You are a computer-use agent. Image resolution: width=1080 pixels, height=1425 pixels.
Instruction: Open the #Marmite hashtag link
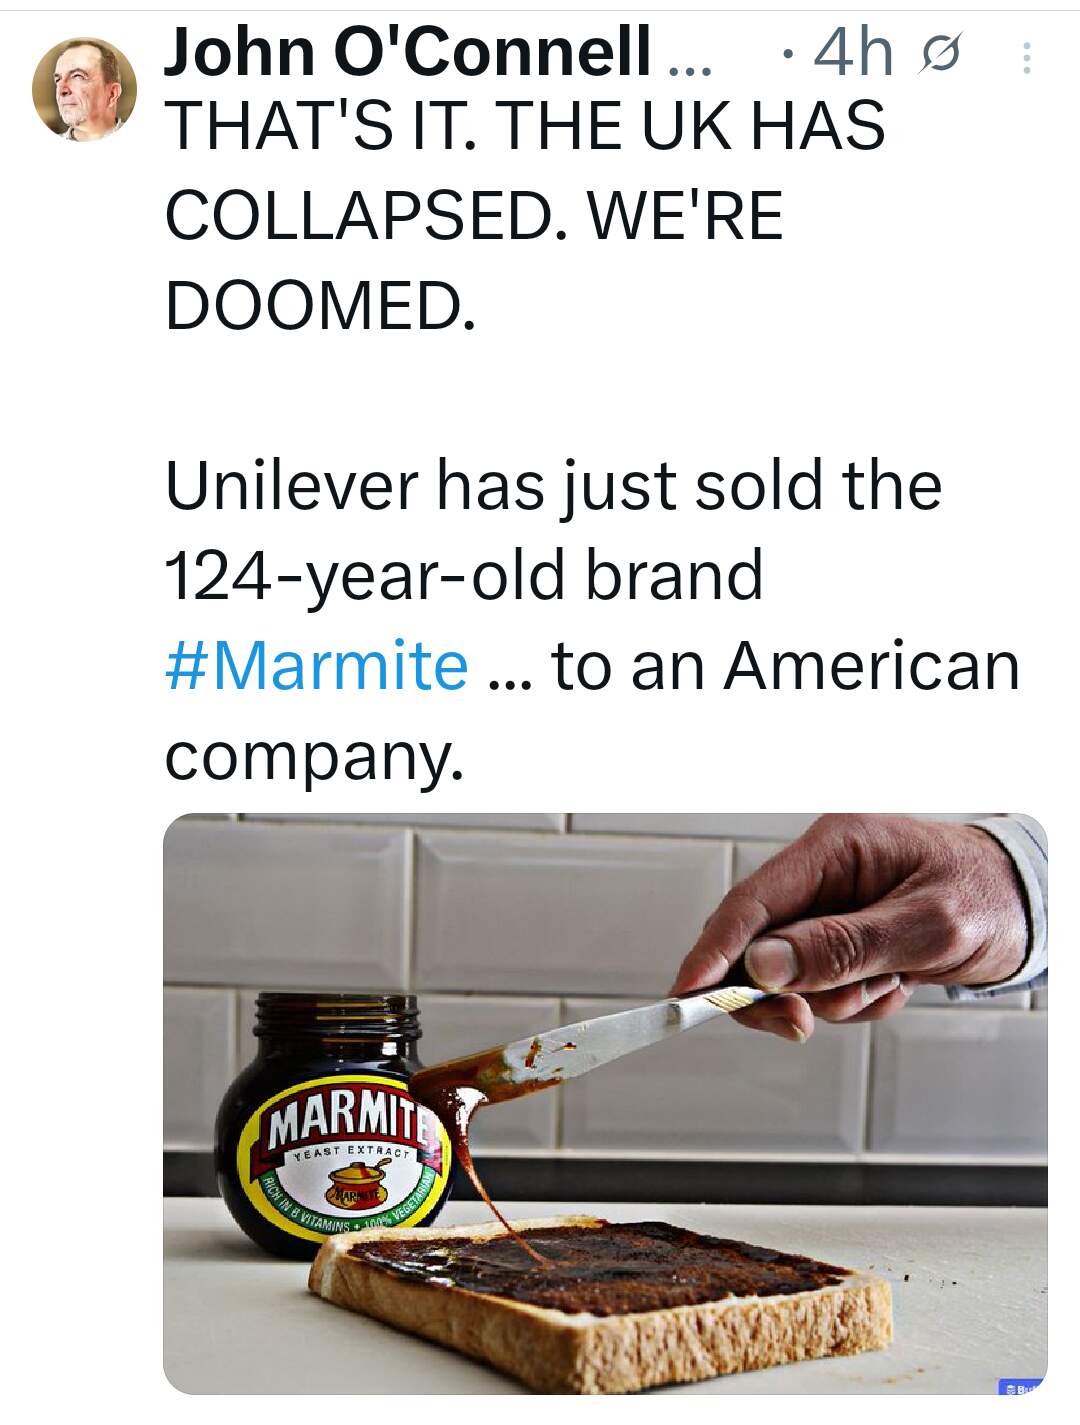[x=316, y=666]
